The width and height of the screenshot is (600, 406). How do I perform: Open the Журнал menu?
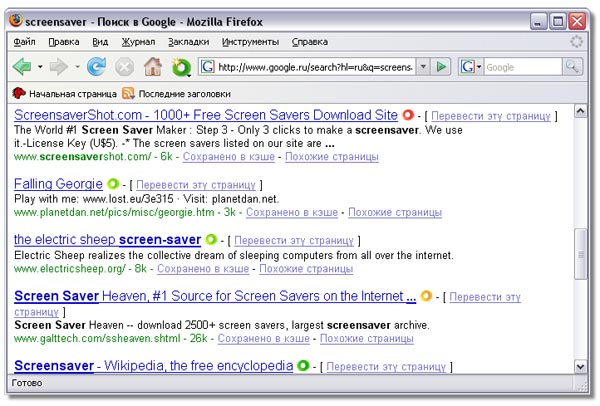139,42
